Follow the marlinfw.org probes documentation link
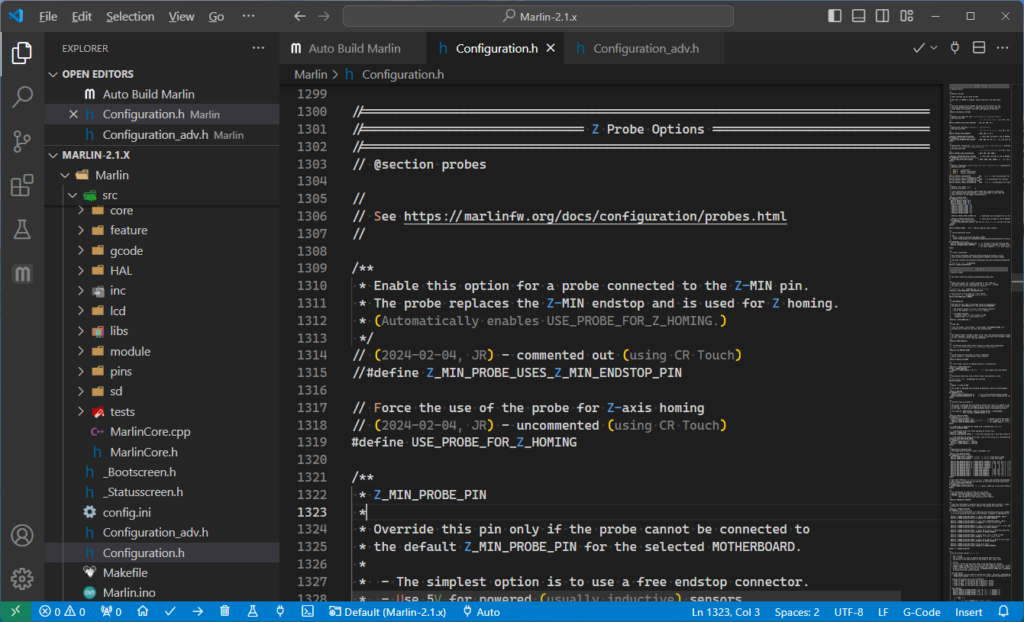Image resolution: width=1024 pixels, height=622 pixels. tap(594, 216)
